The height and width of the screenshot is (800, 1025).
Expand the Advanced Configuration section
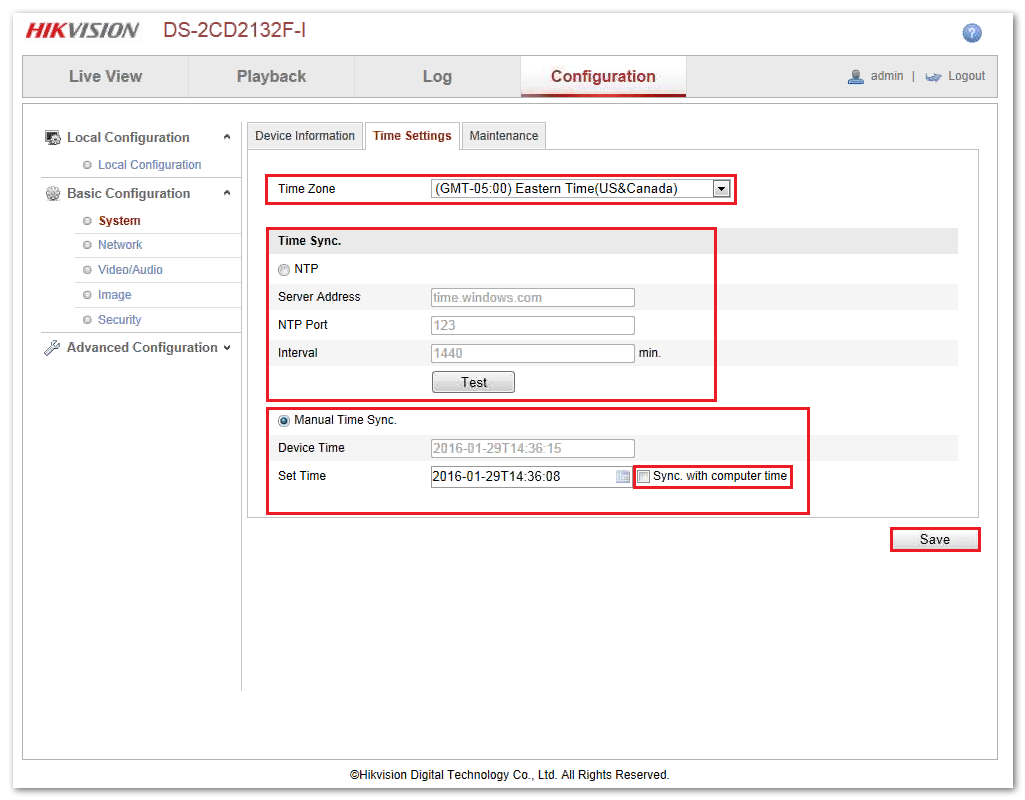point(227,348)
